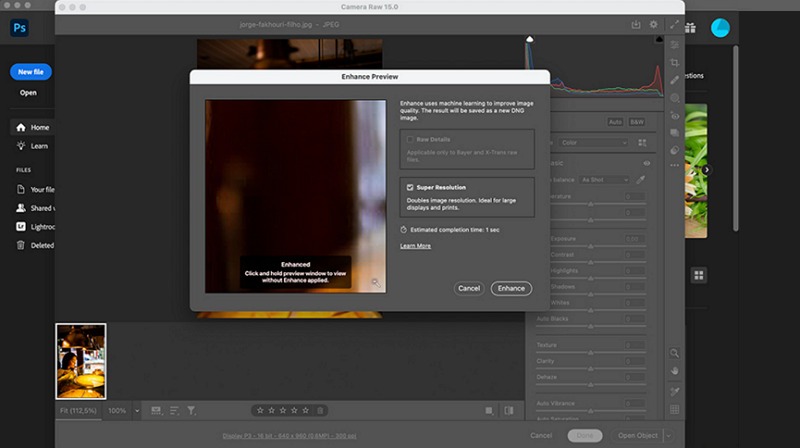This screenshot has height=448, width=800.
Task: Click the Auto adjustment button
Action: pos(615,122)
